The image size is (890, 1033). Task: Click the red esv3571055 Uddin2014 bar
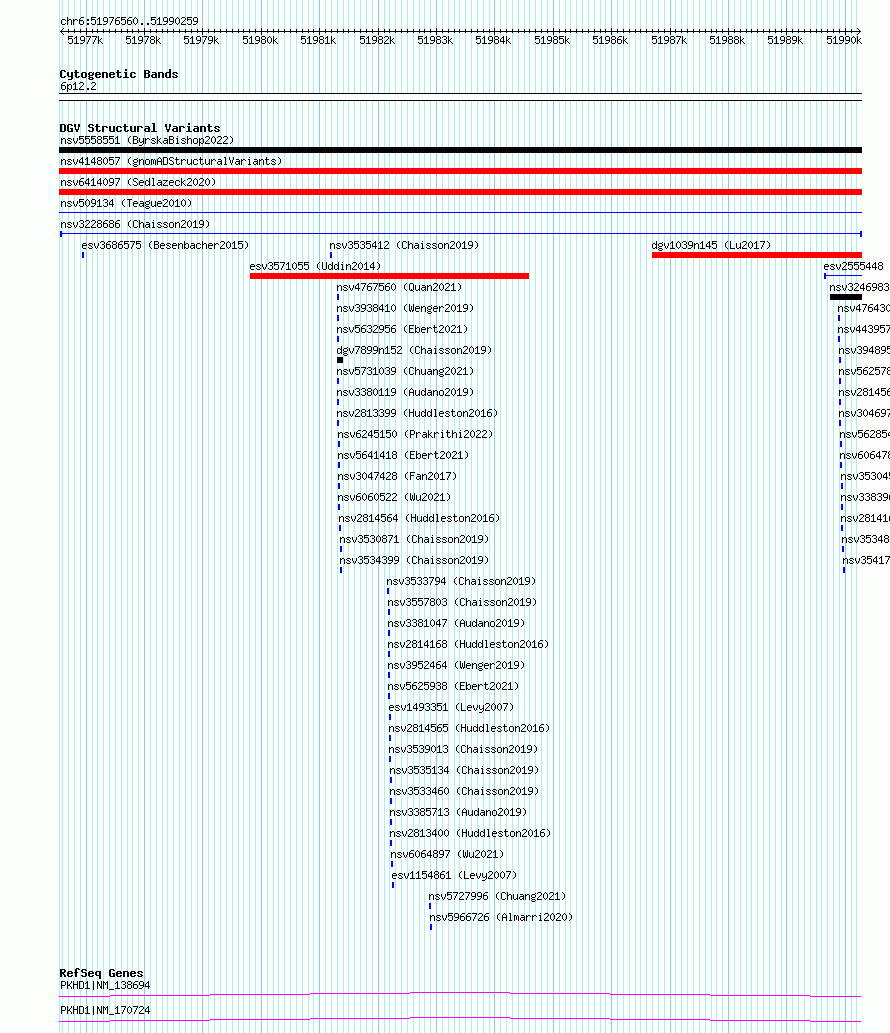point(389,276)
